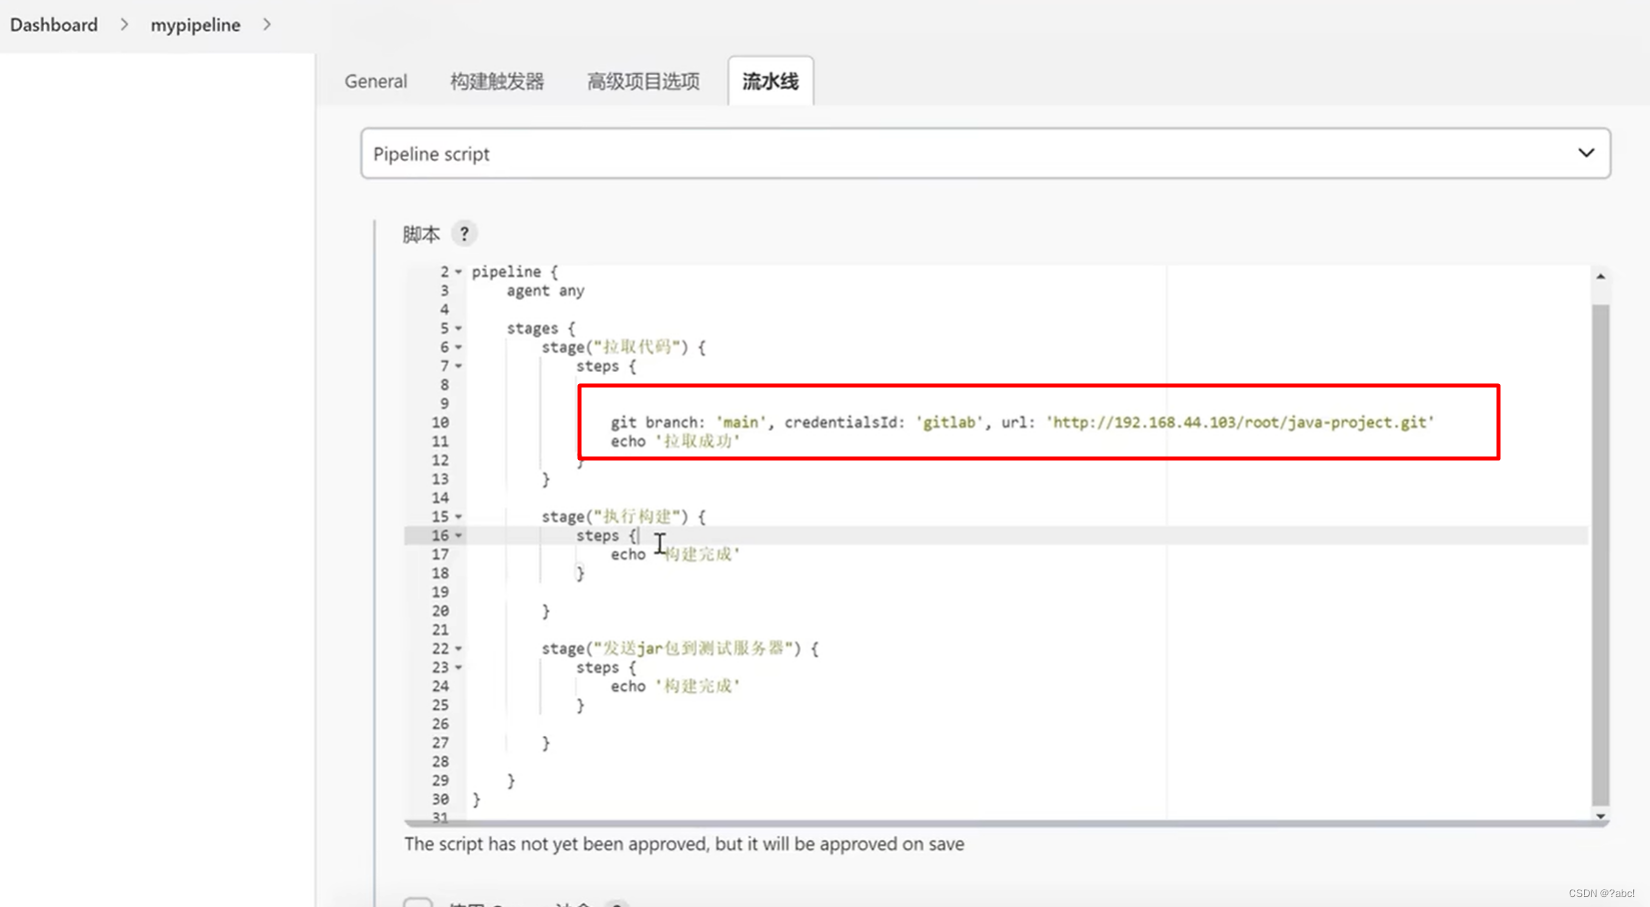Click the credentialsId 'gitlab' string
Image resolution: width=1650 pixels, height=907 pixels.
949,422
